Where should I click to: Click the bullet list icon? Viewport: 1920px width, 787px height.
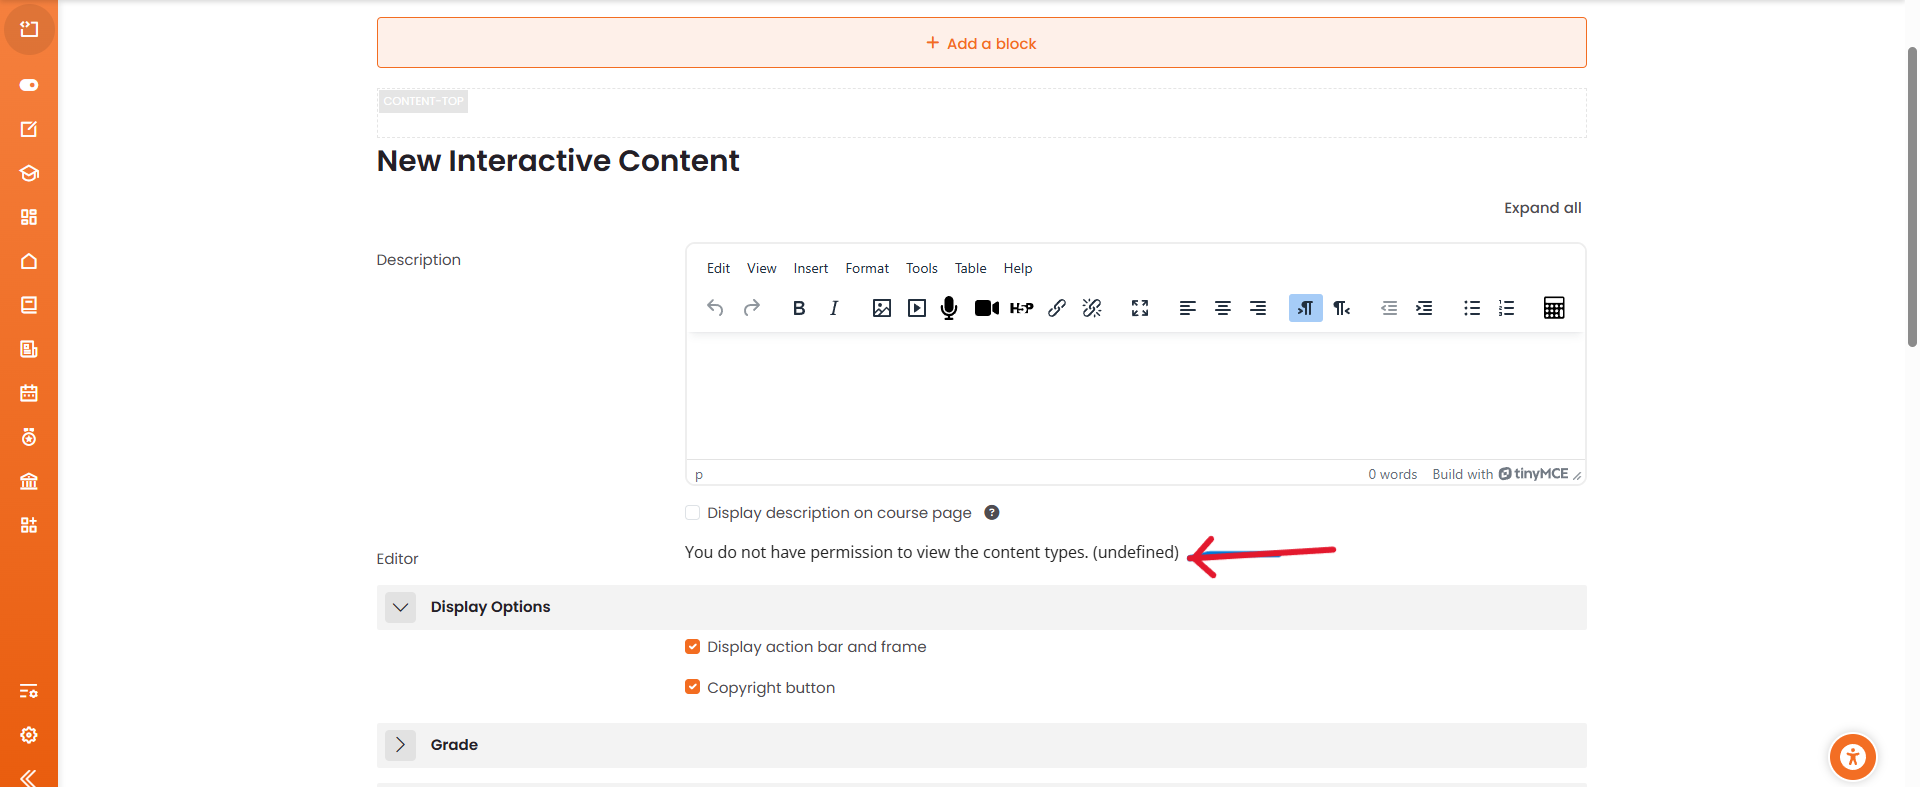pyautogui.click(x=1471, y=308)
